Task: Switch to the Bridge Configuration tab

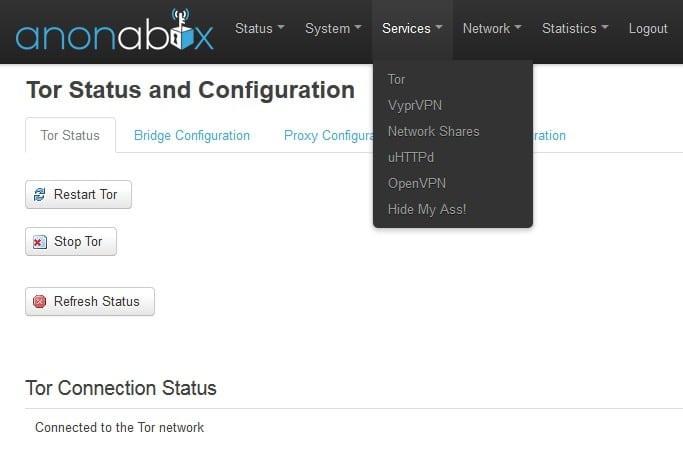Action: pyautogui.click(x=192, y=135)
